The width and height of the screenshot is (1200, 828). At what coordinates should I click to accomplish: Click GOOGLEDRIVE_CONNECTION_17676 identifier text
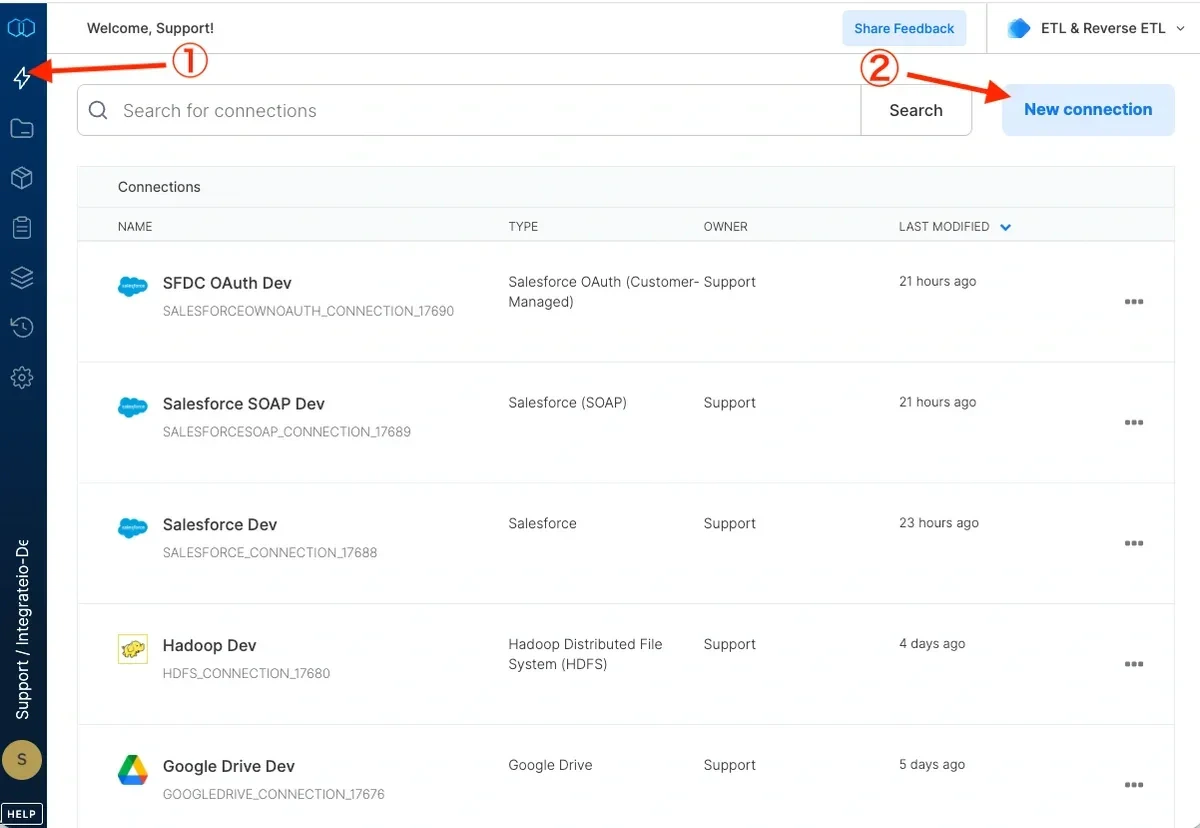coord(273,795)
